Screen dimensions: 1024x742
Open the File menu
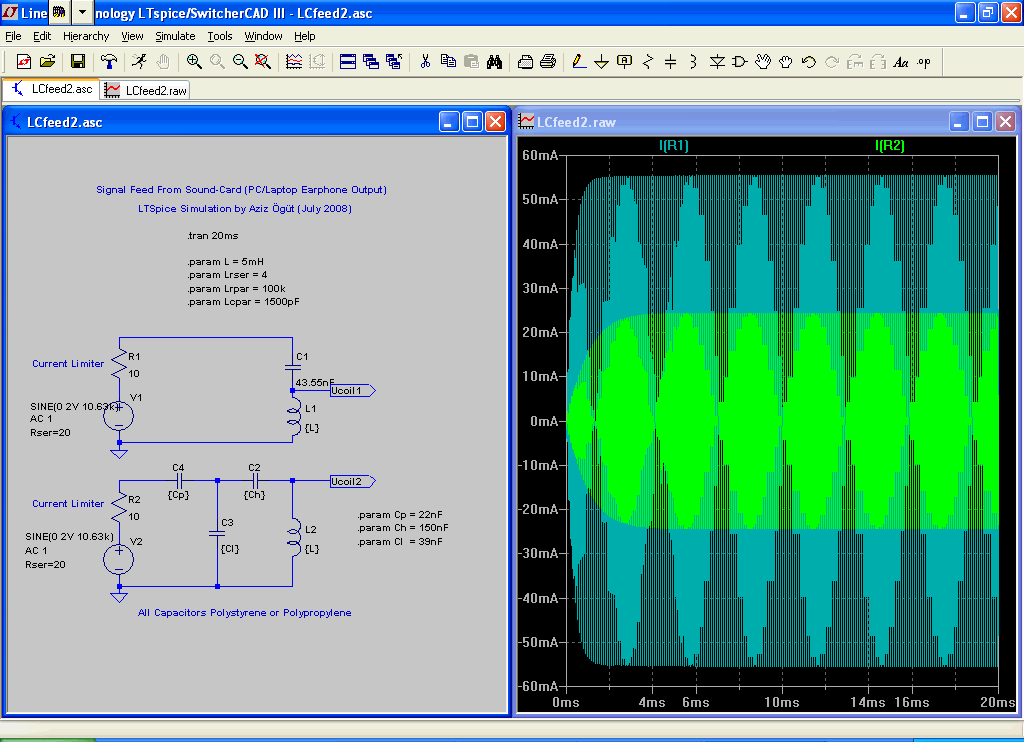pos(13,36)
